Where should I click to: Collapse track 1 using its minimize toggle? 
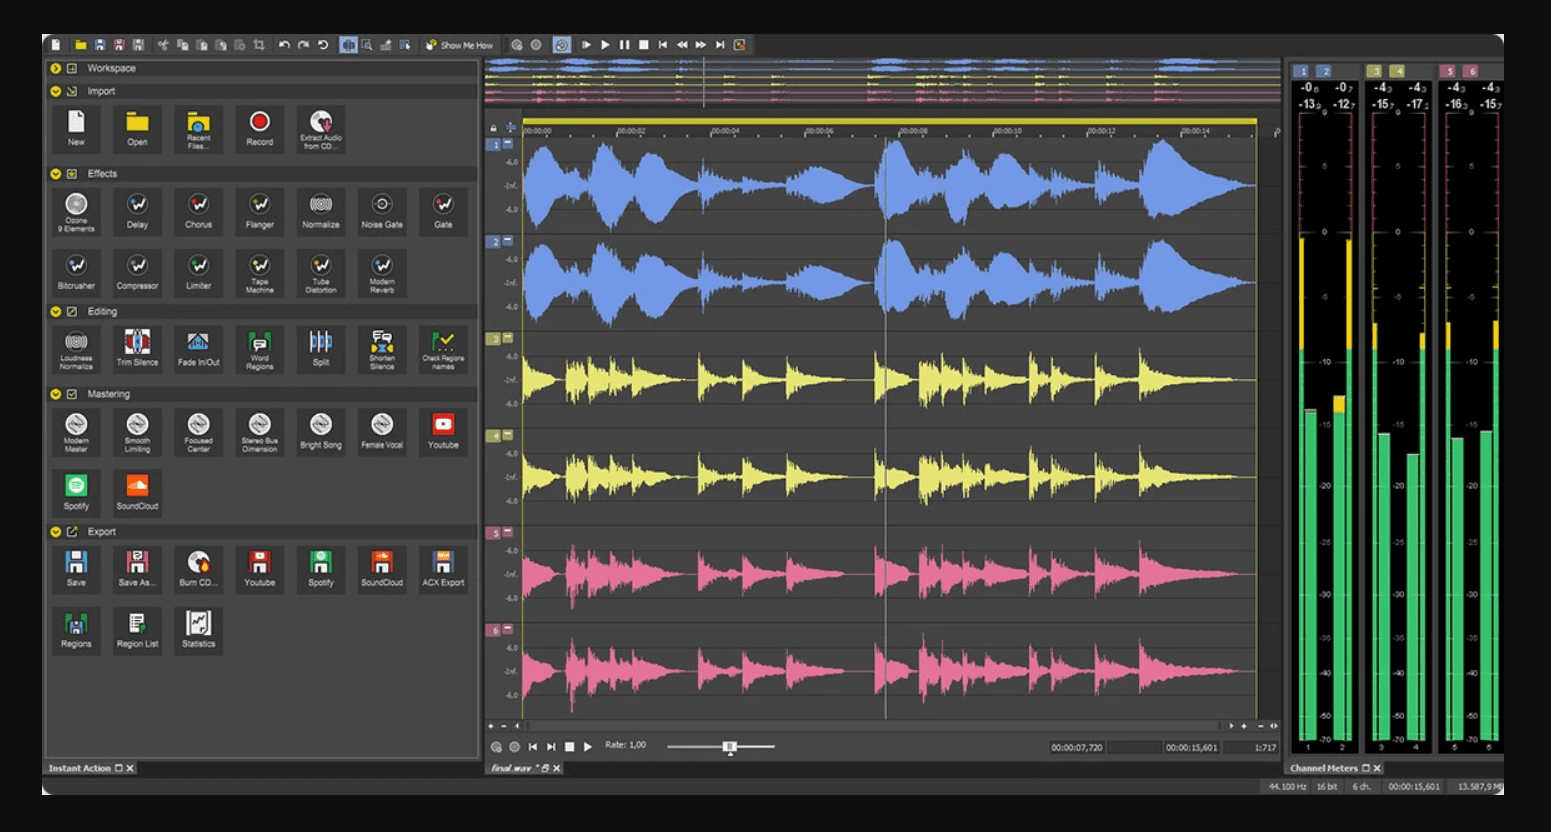click(x=508, y=142)
